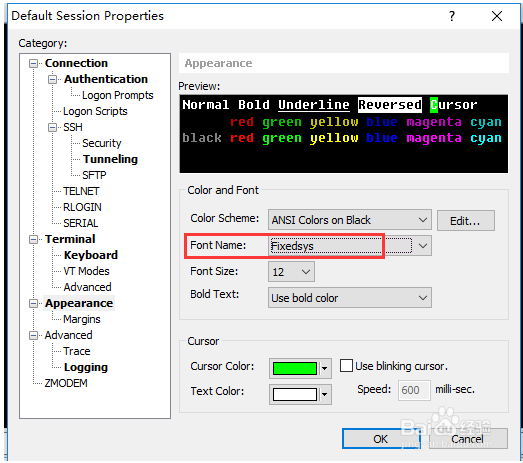
Task: Collapse the SSH tree node
Action: click(x=52, y=127)
